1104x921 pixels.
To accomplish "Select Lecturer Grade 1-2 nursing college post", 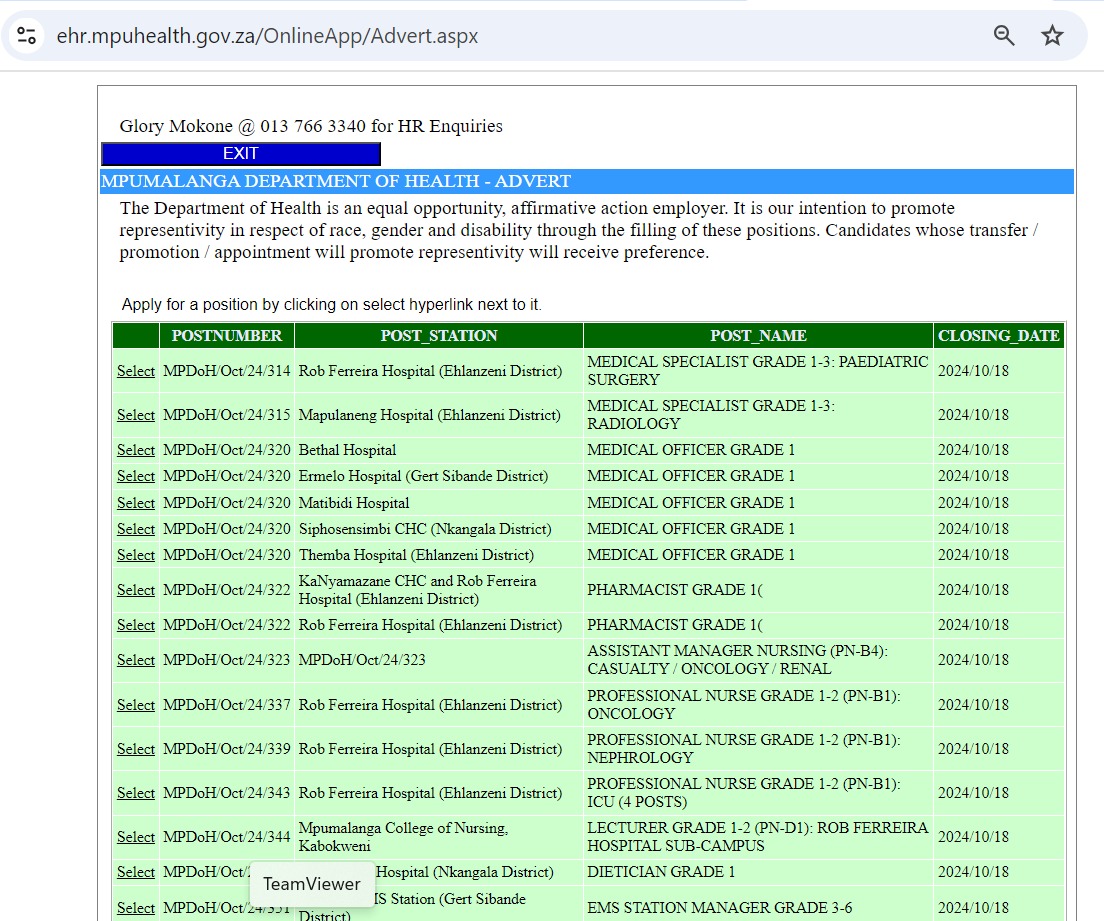I will tap(136, 837).
